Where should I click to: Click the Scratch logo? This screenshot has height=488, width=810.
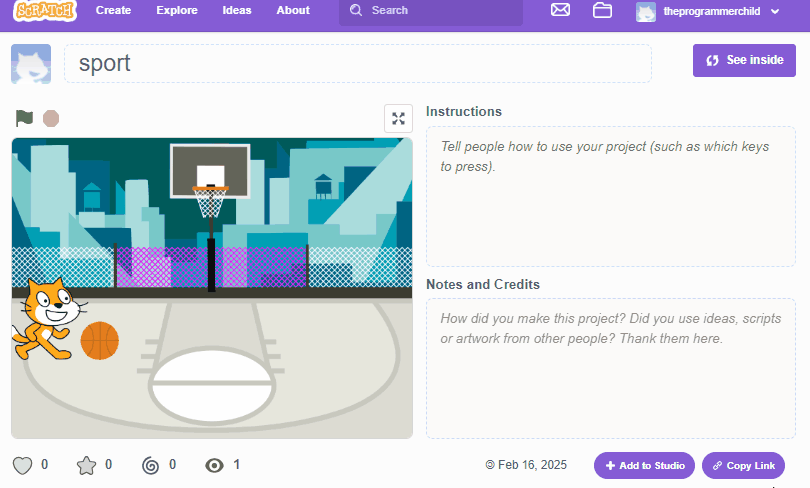tap(45, 10)
